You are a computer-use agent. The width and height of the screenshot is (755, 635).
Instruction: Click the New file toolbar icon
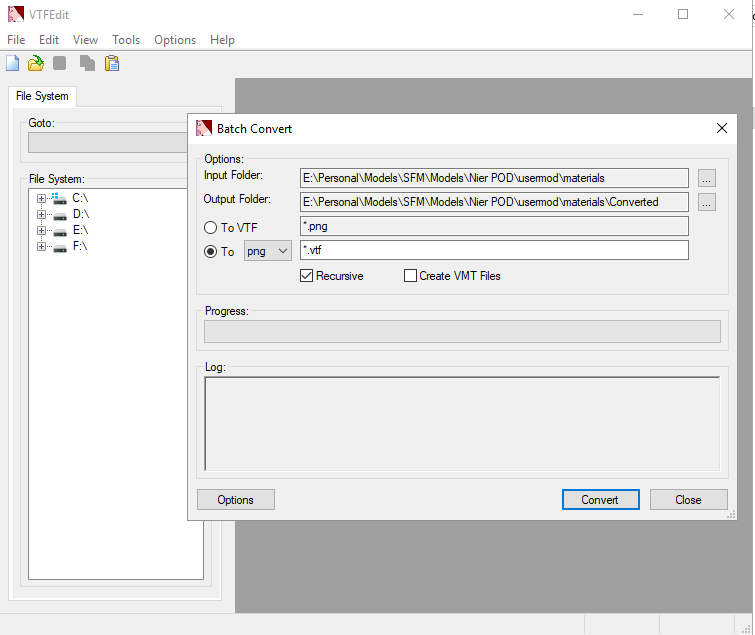pyautogui.click(x=13, y=64)
